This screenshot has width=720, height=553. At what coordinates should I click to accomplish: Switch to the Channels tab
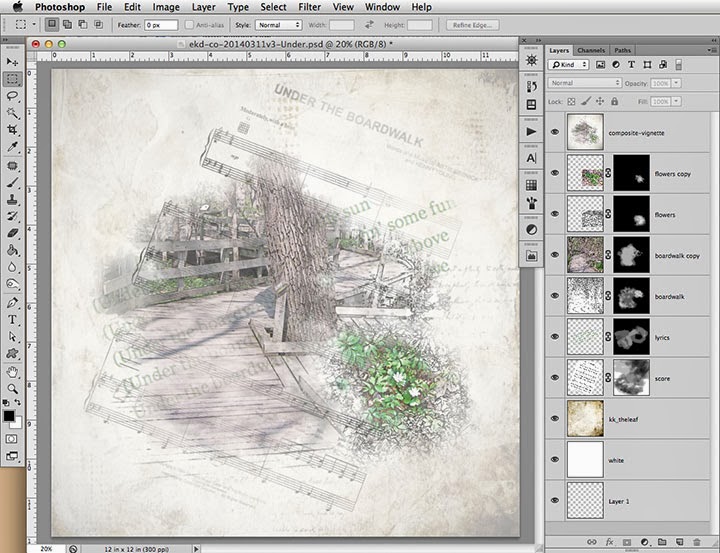tap(591, 50)
